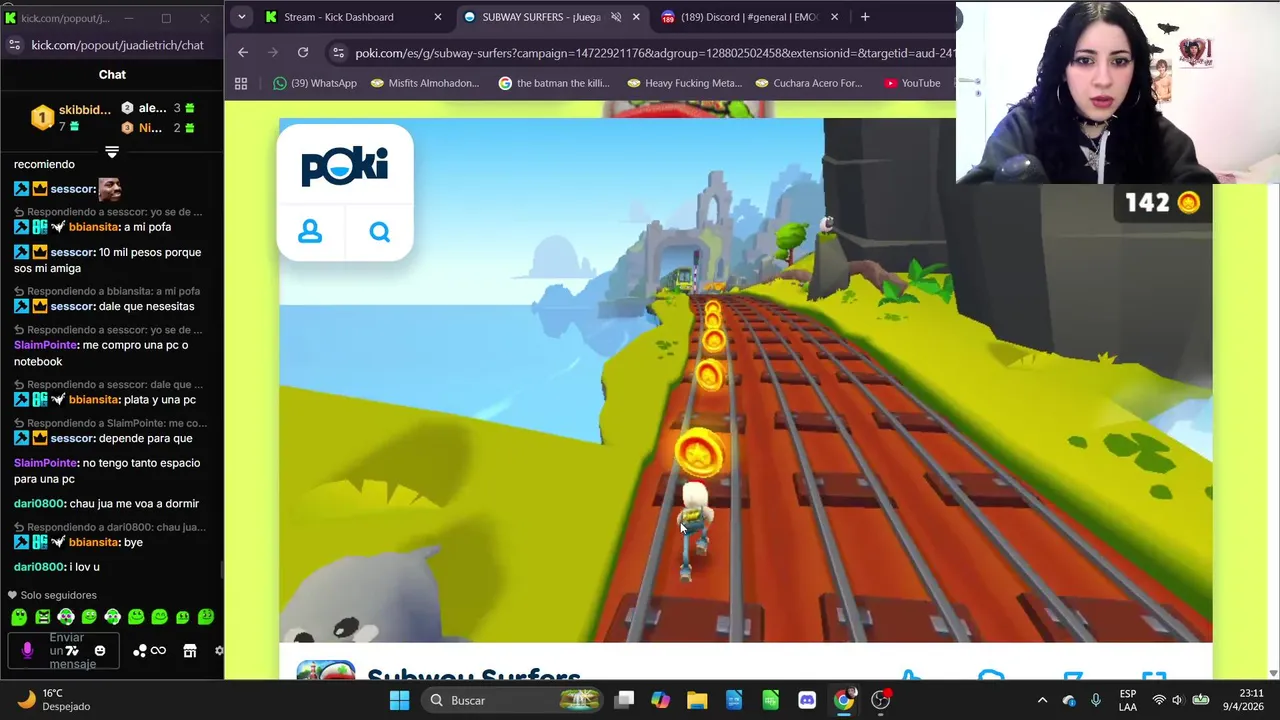The width and height of the screenshot is (1280, 720).
Task: Open a new browser tab
Action: (865, 17)
